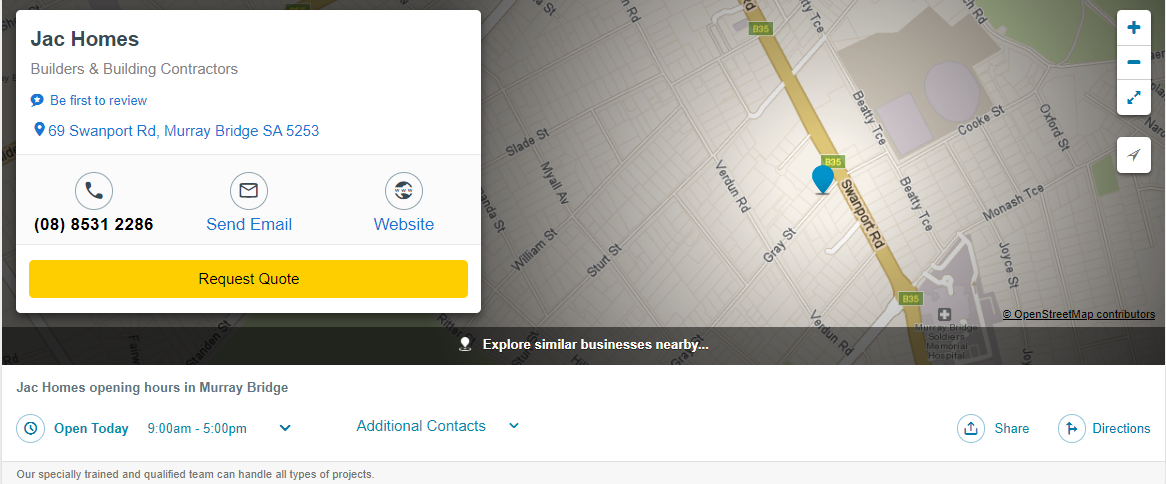
Task: Open OpenStreetMap contributors link
Action: [1079, 314]
